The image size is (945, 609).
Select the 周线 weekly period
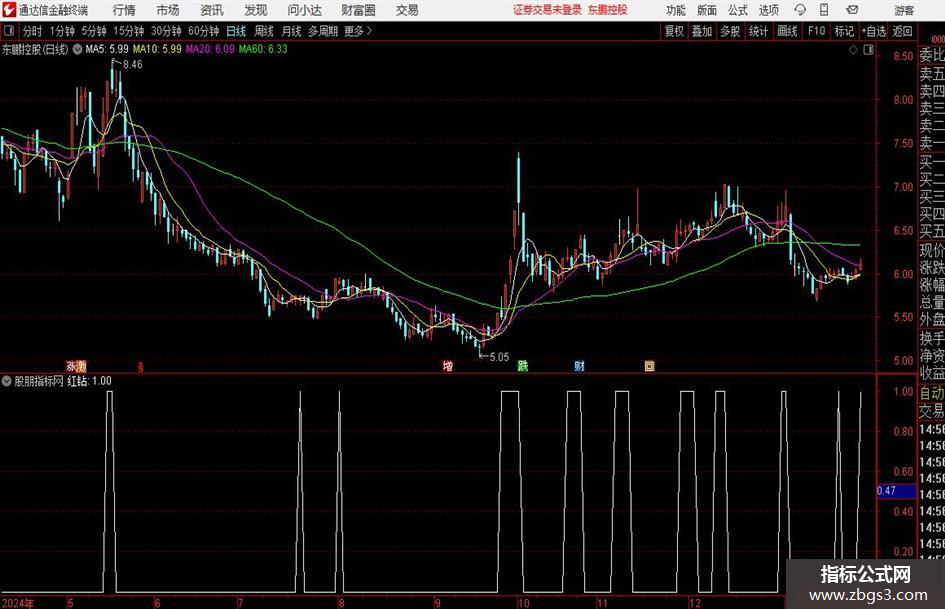point(264,31)
